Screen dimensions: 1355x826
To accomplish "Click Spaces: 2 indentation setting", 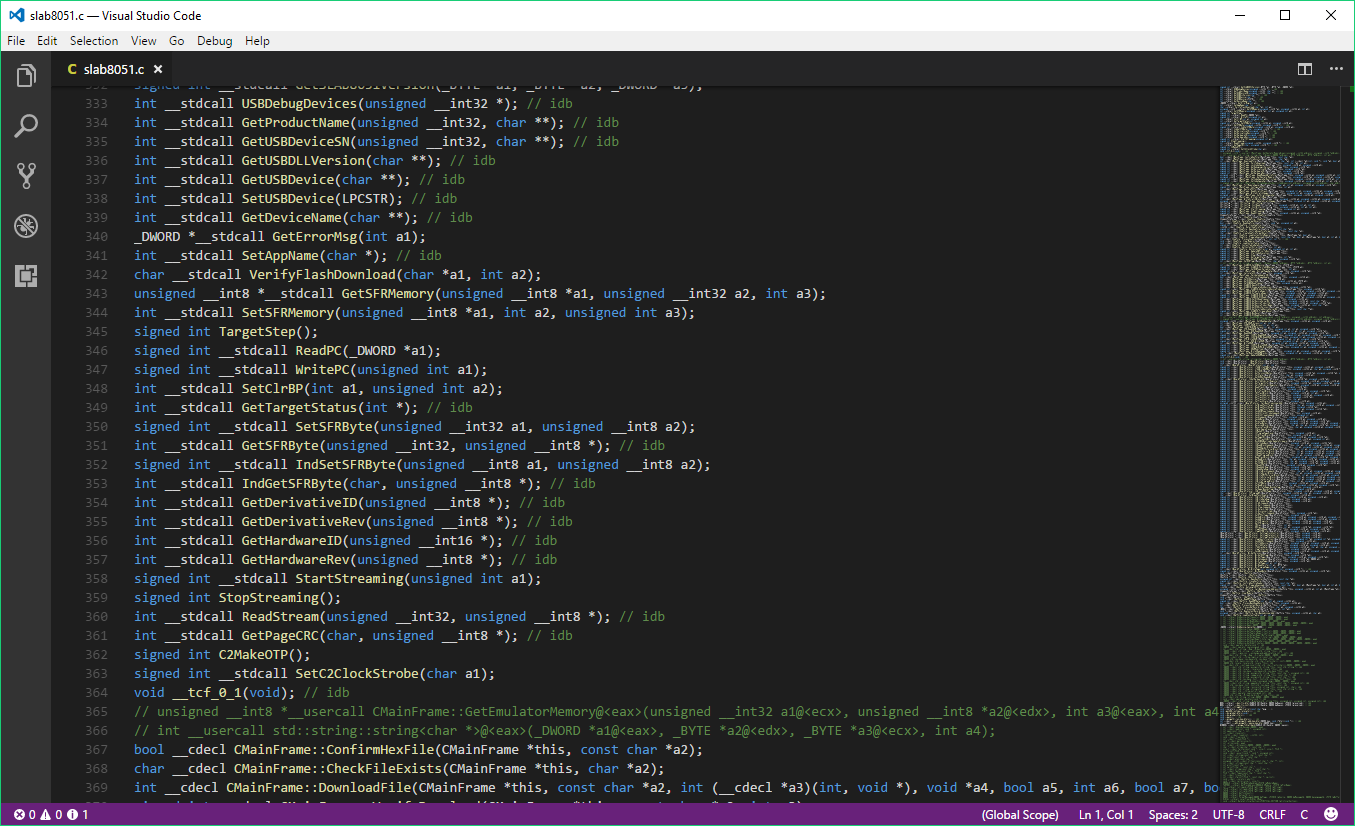I will point(1173,814).
